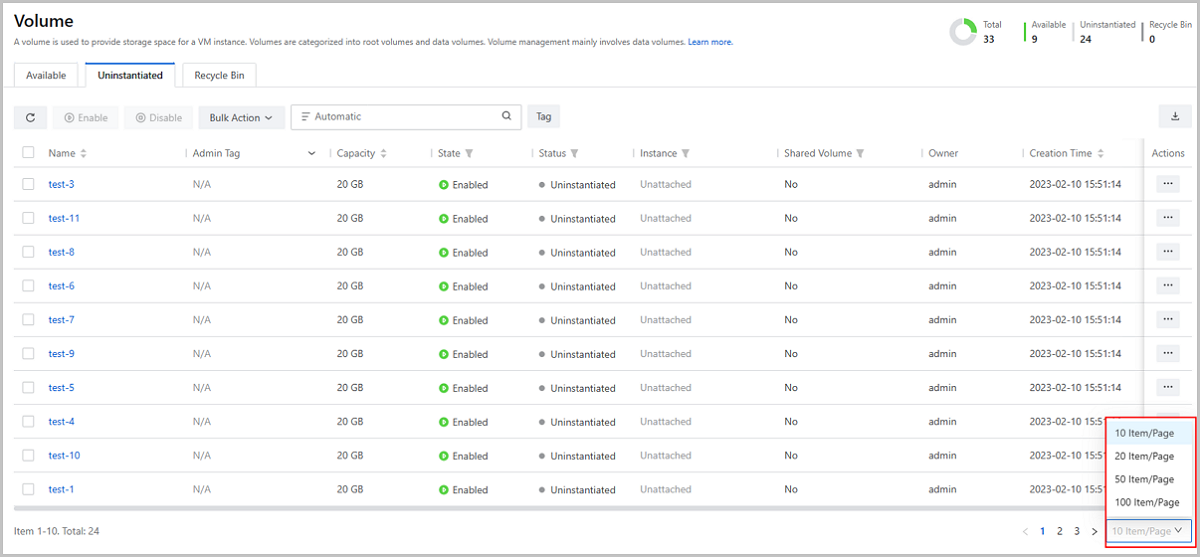Click the Tag button
1200x557 pixels.
(x=543, y=117)
